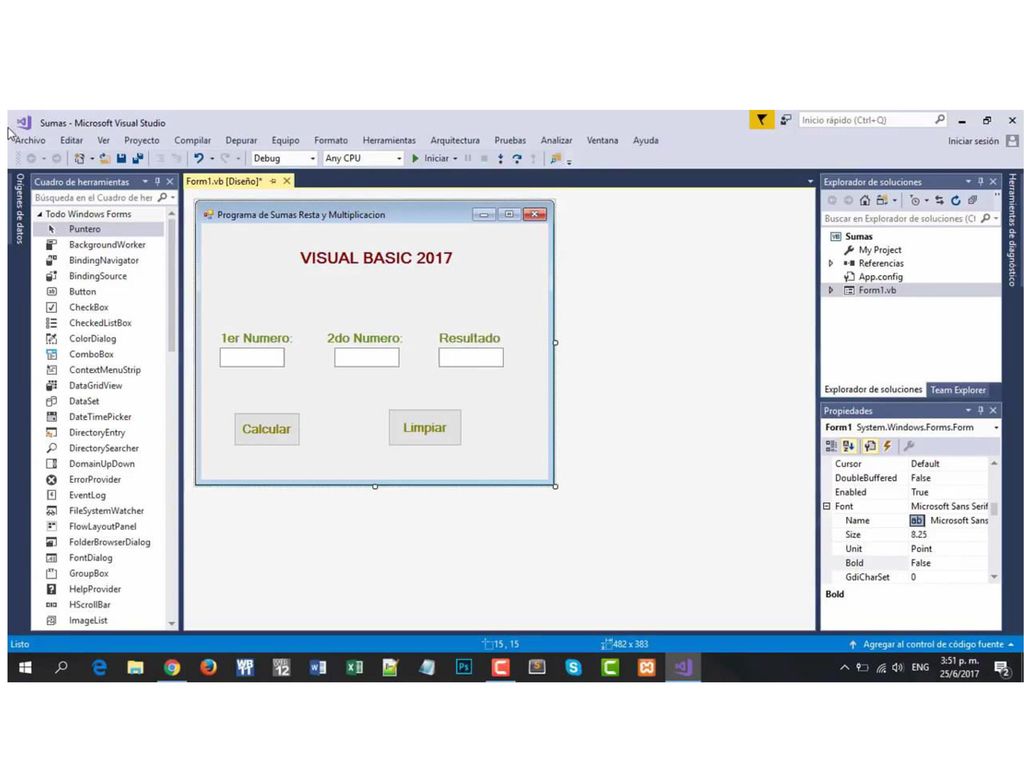The image size is (1024, 768).
Task: Open Chrome from the Windows taskbar
Action: pyautogui.click(x=172, y=667)
